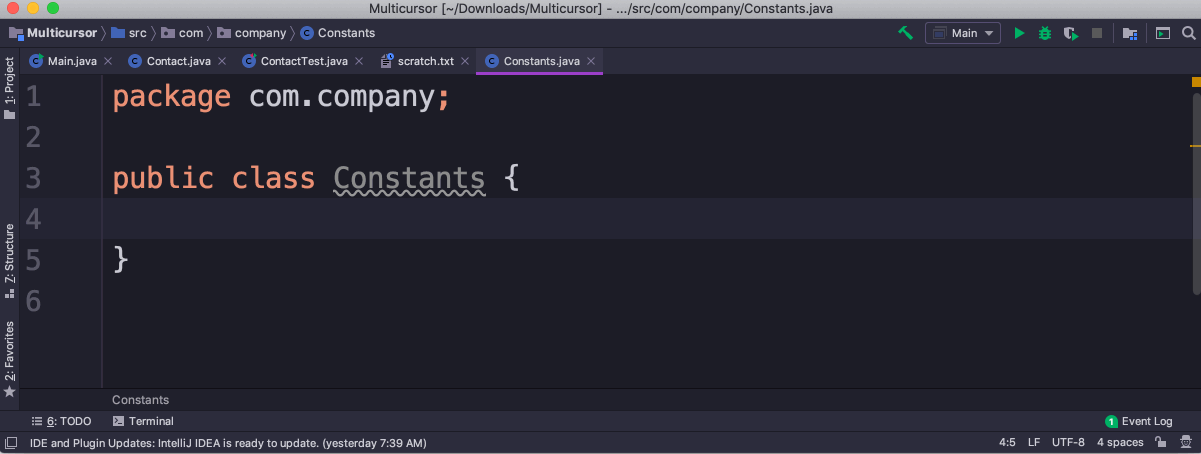Screen dimensions: 1201x454
Task: Open the Main run configuration dropdown
Action: click(x=963, y=33)
